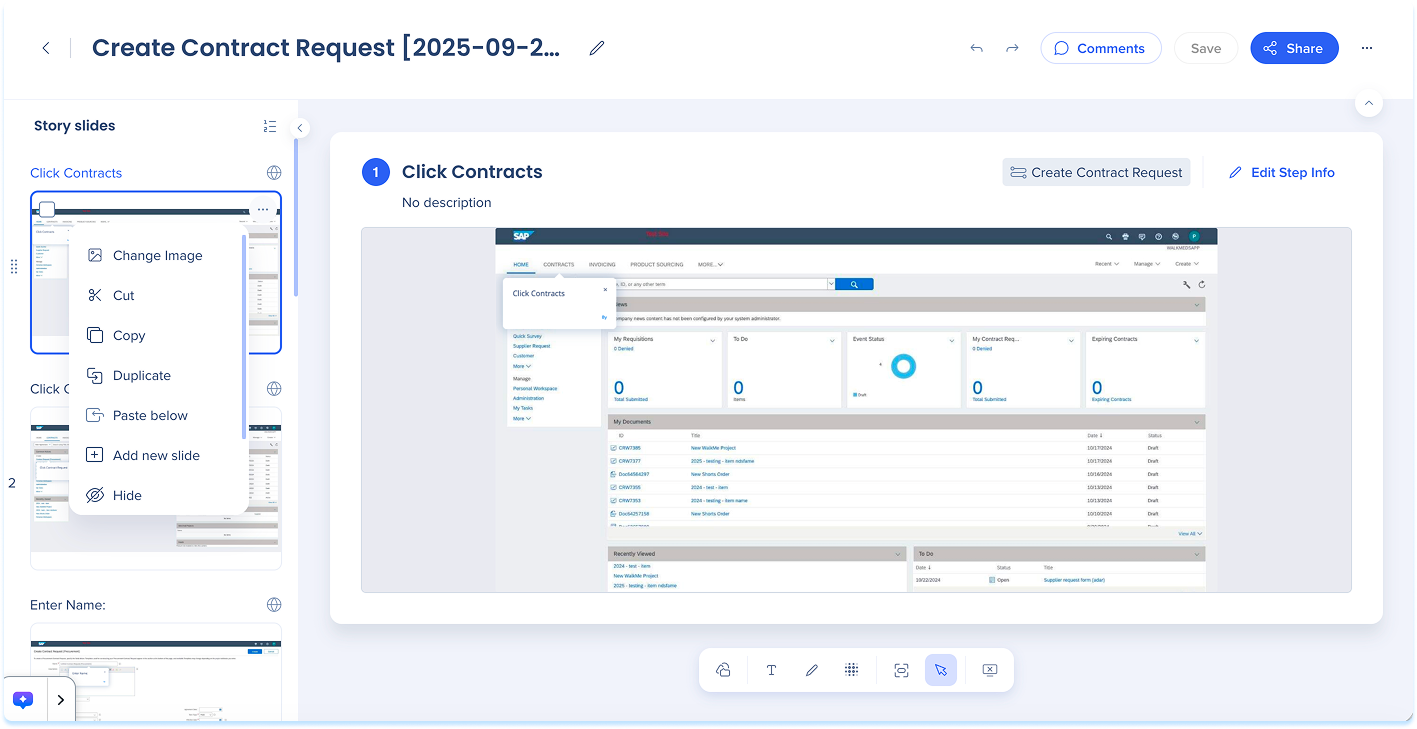Open Edit Step Info
Viewport: 1417px width, 729px height.
tap(1281, 172)
